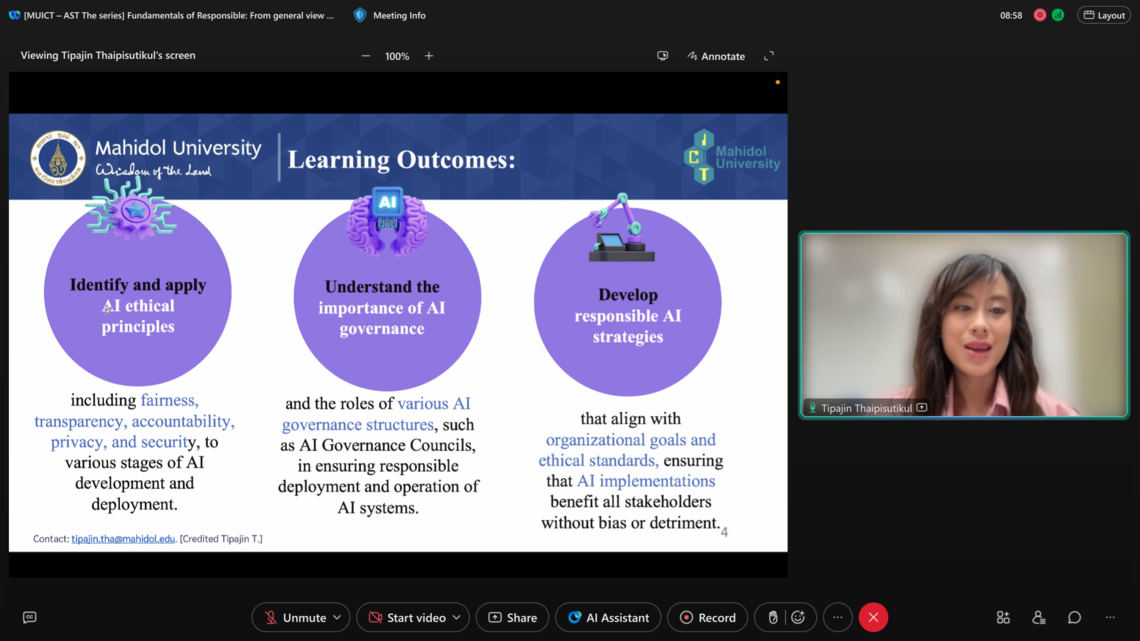Screen dimensions: 1140x641
Task: Open reactions emoji picker
Action: coord(798,618)
